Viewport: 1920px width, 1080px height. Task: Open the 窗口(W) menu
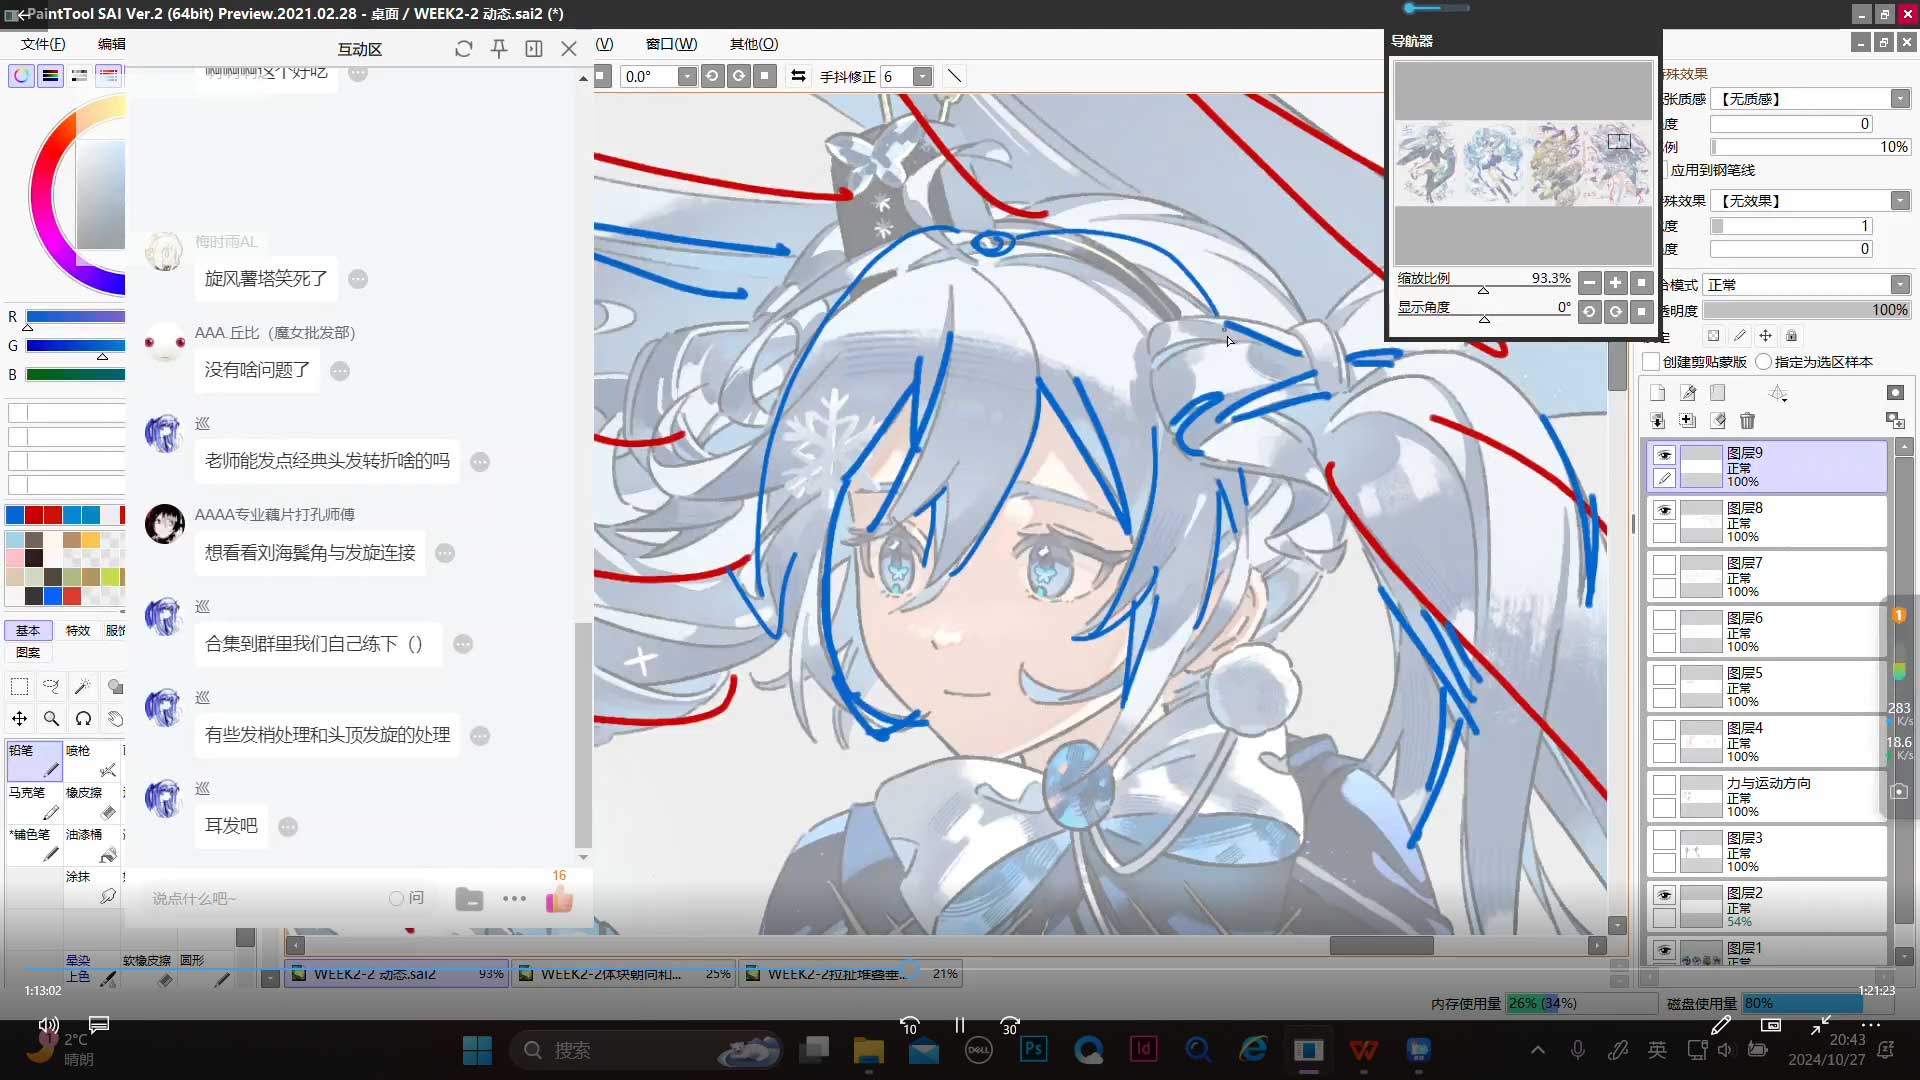point(671,44)
